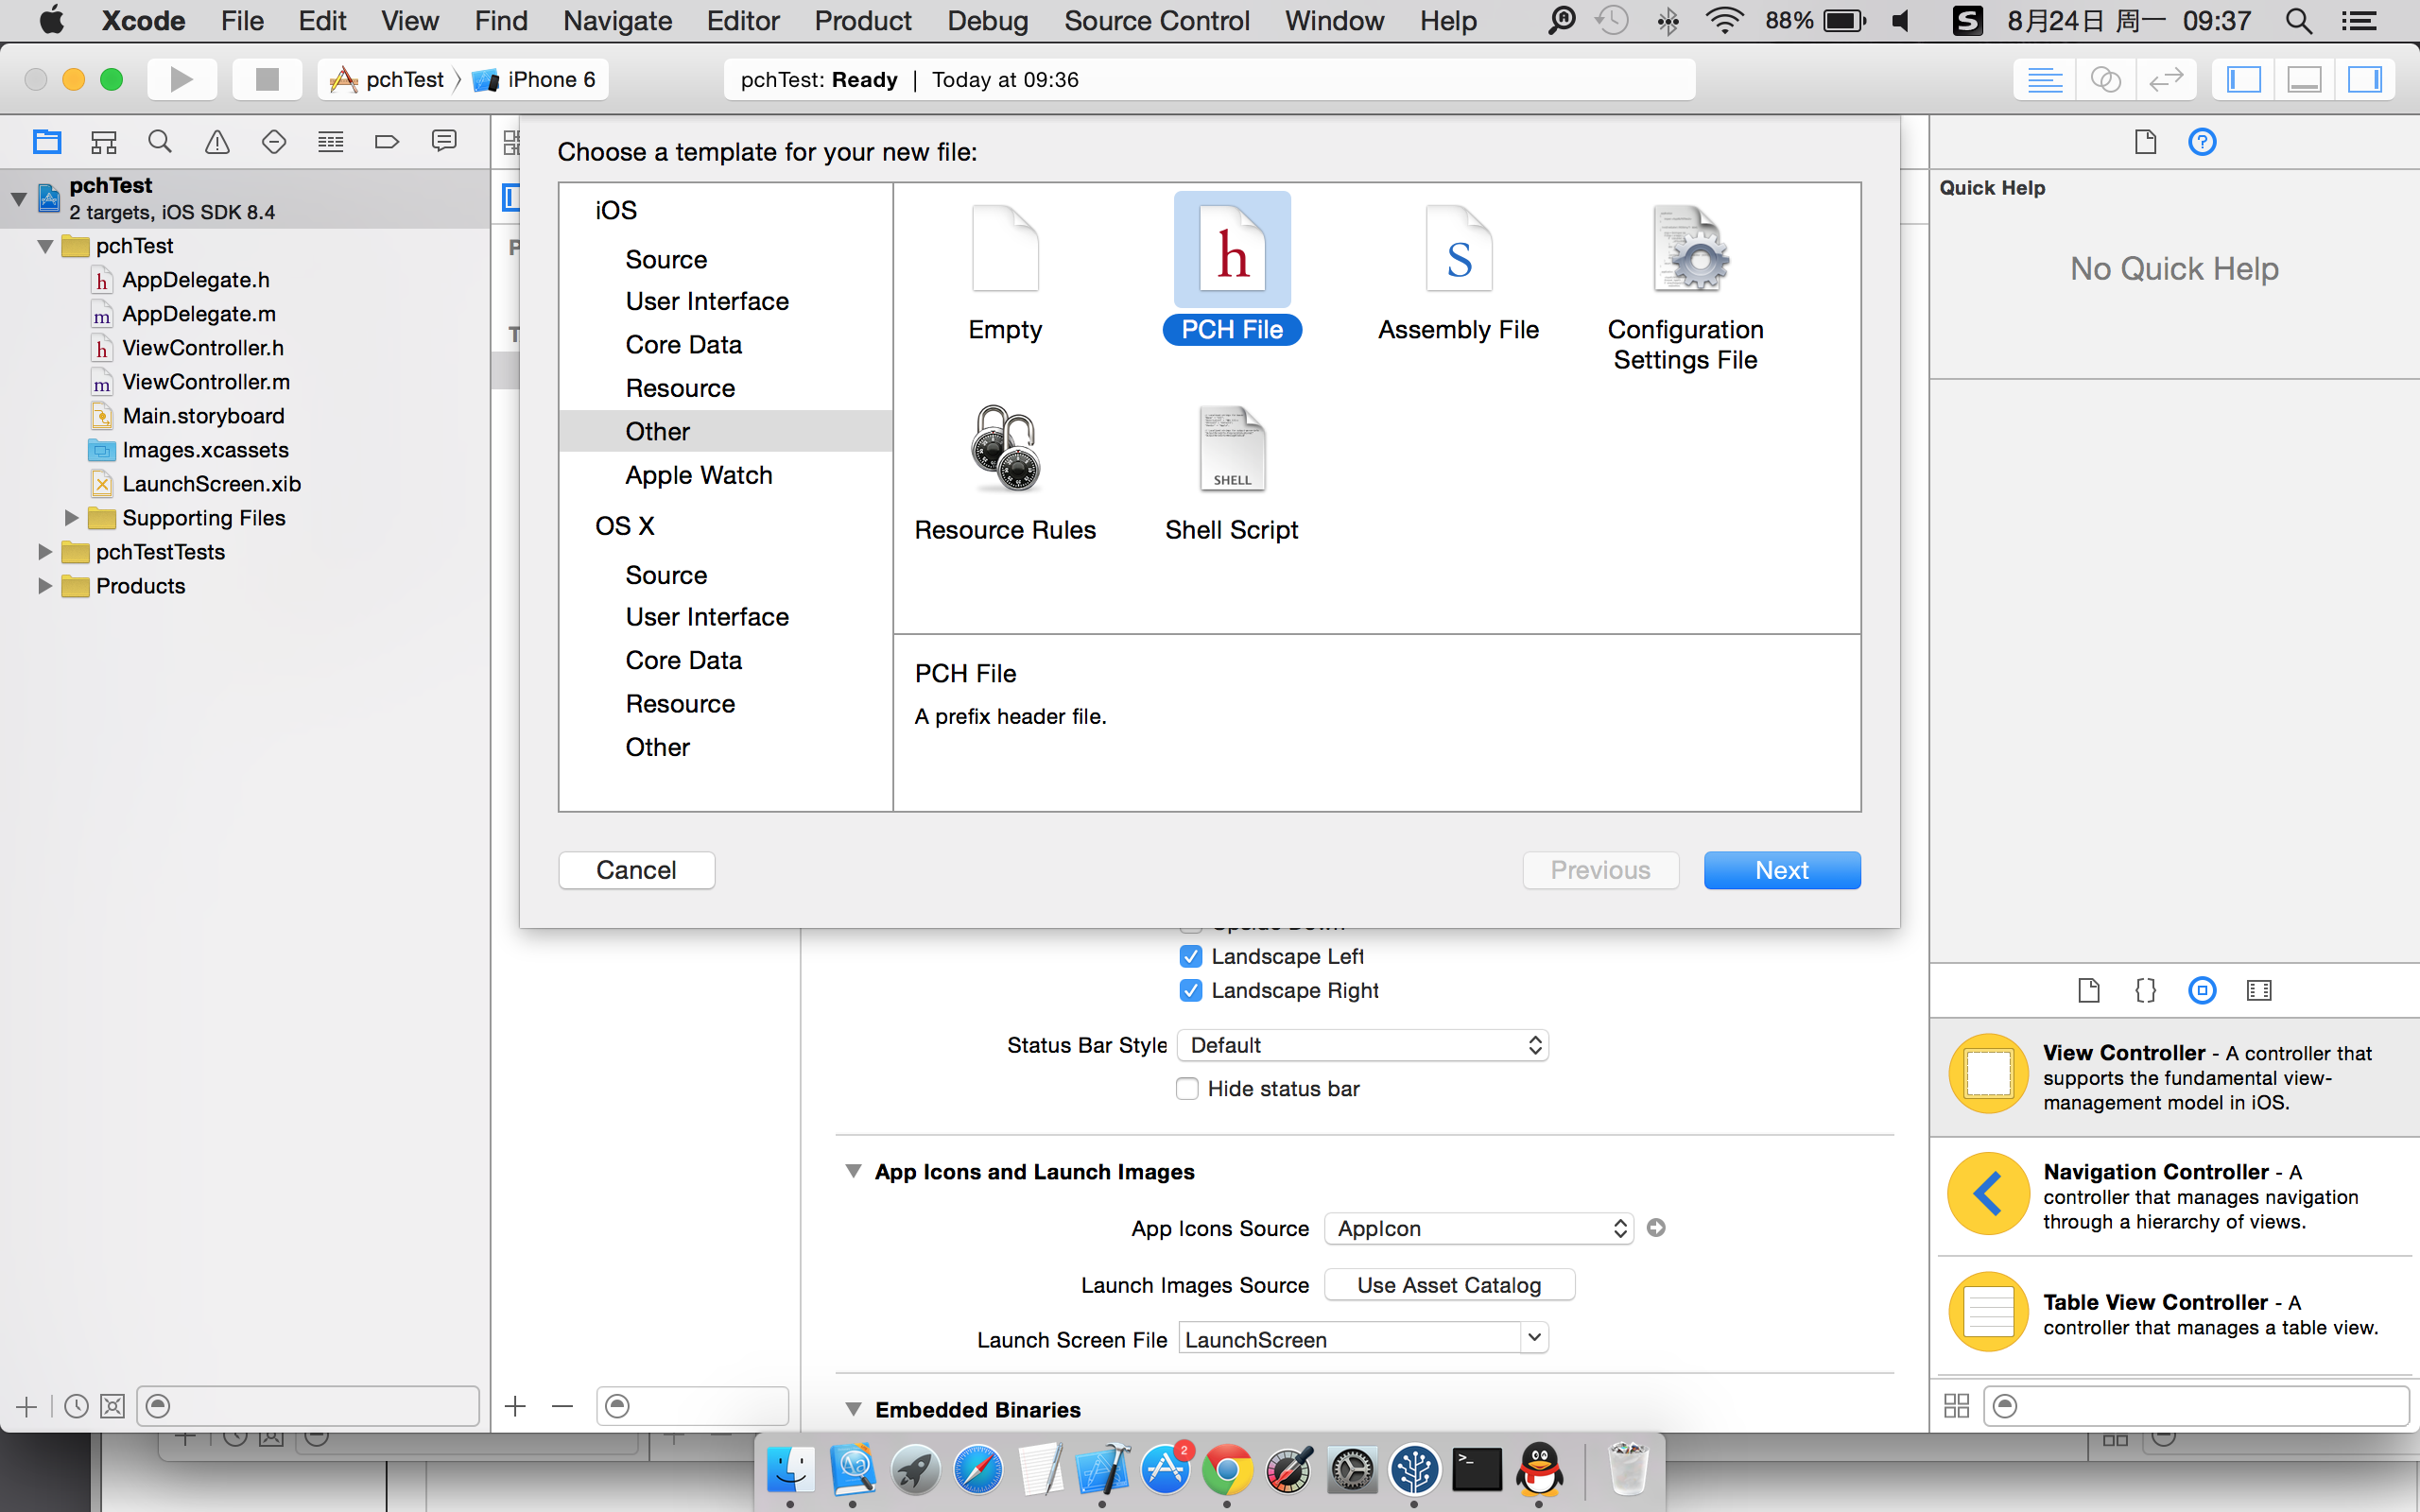Viewport: 2420px width, 1512px height.
Task: Open the Editor menu
Action: click(743, 21)
